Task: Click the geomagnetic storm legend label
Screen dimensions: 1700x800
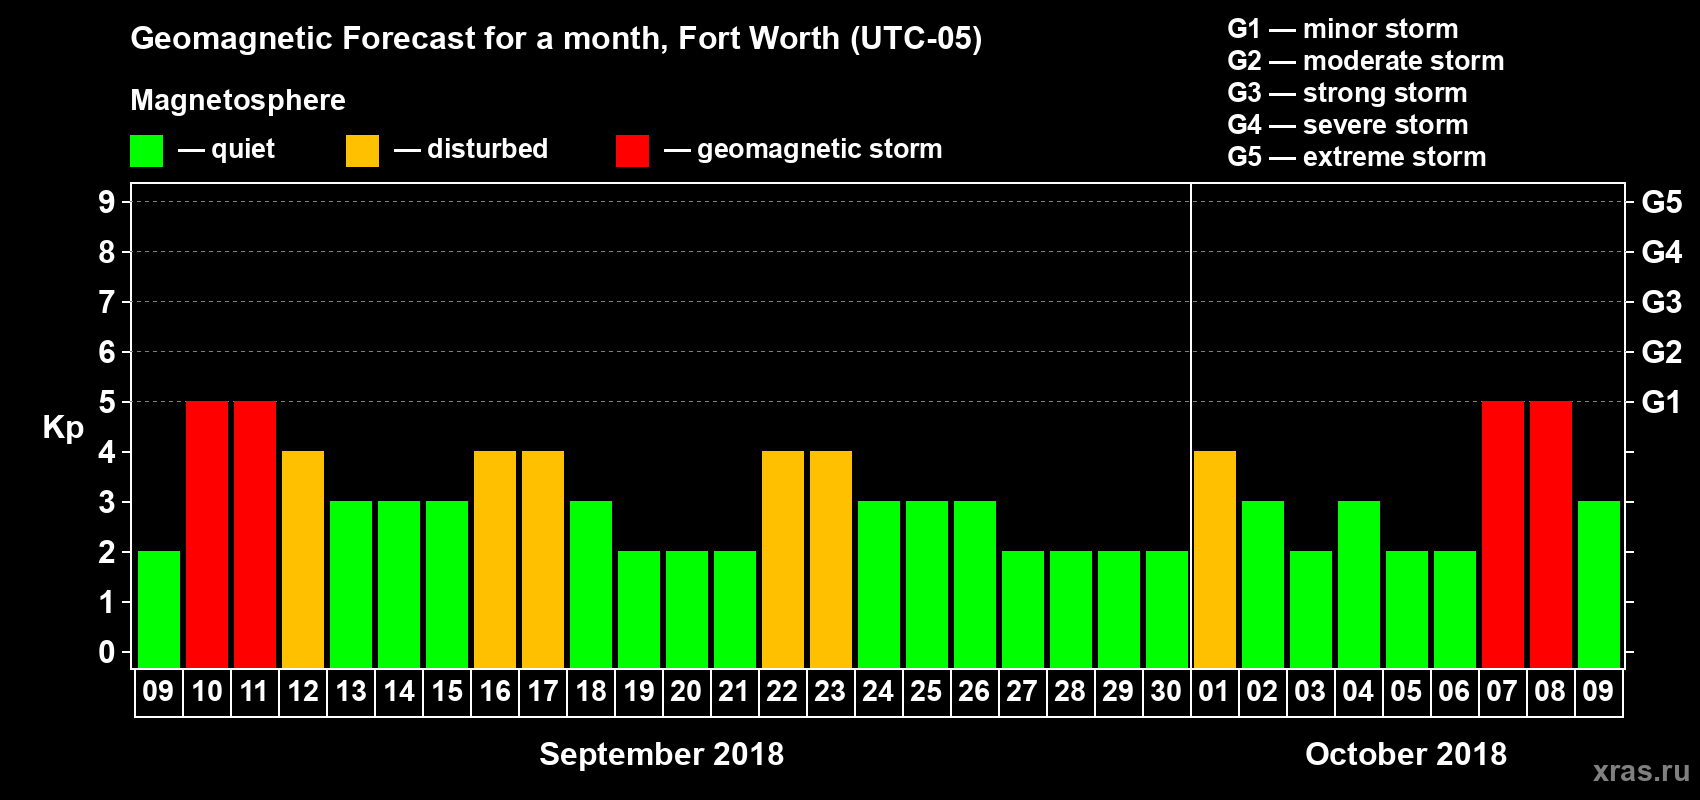Action: tap(820, 150)
